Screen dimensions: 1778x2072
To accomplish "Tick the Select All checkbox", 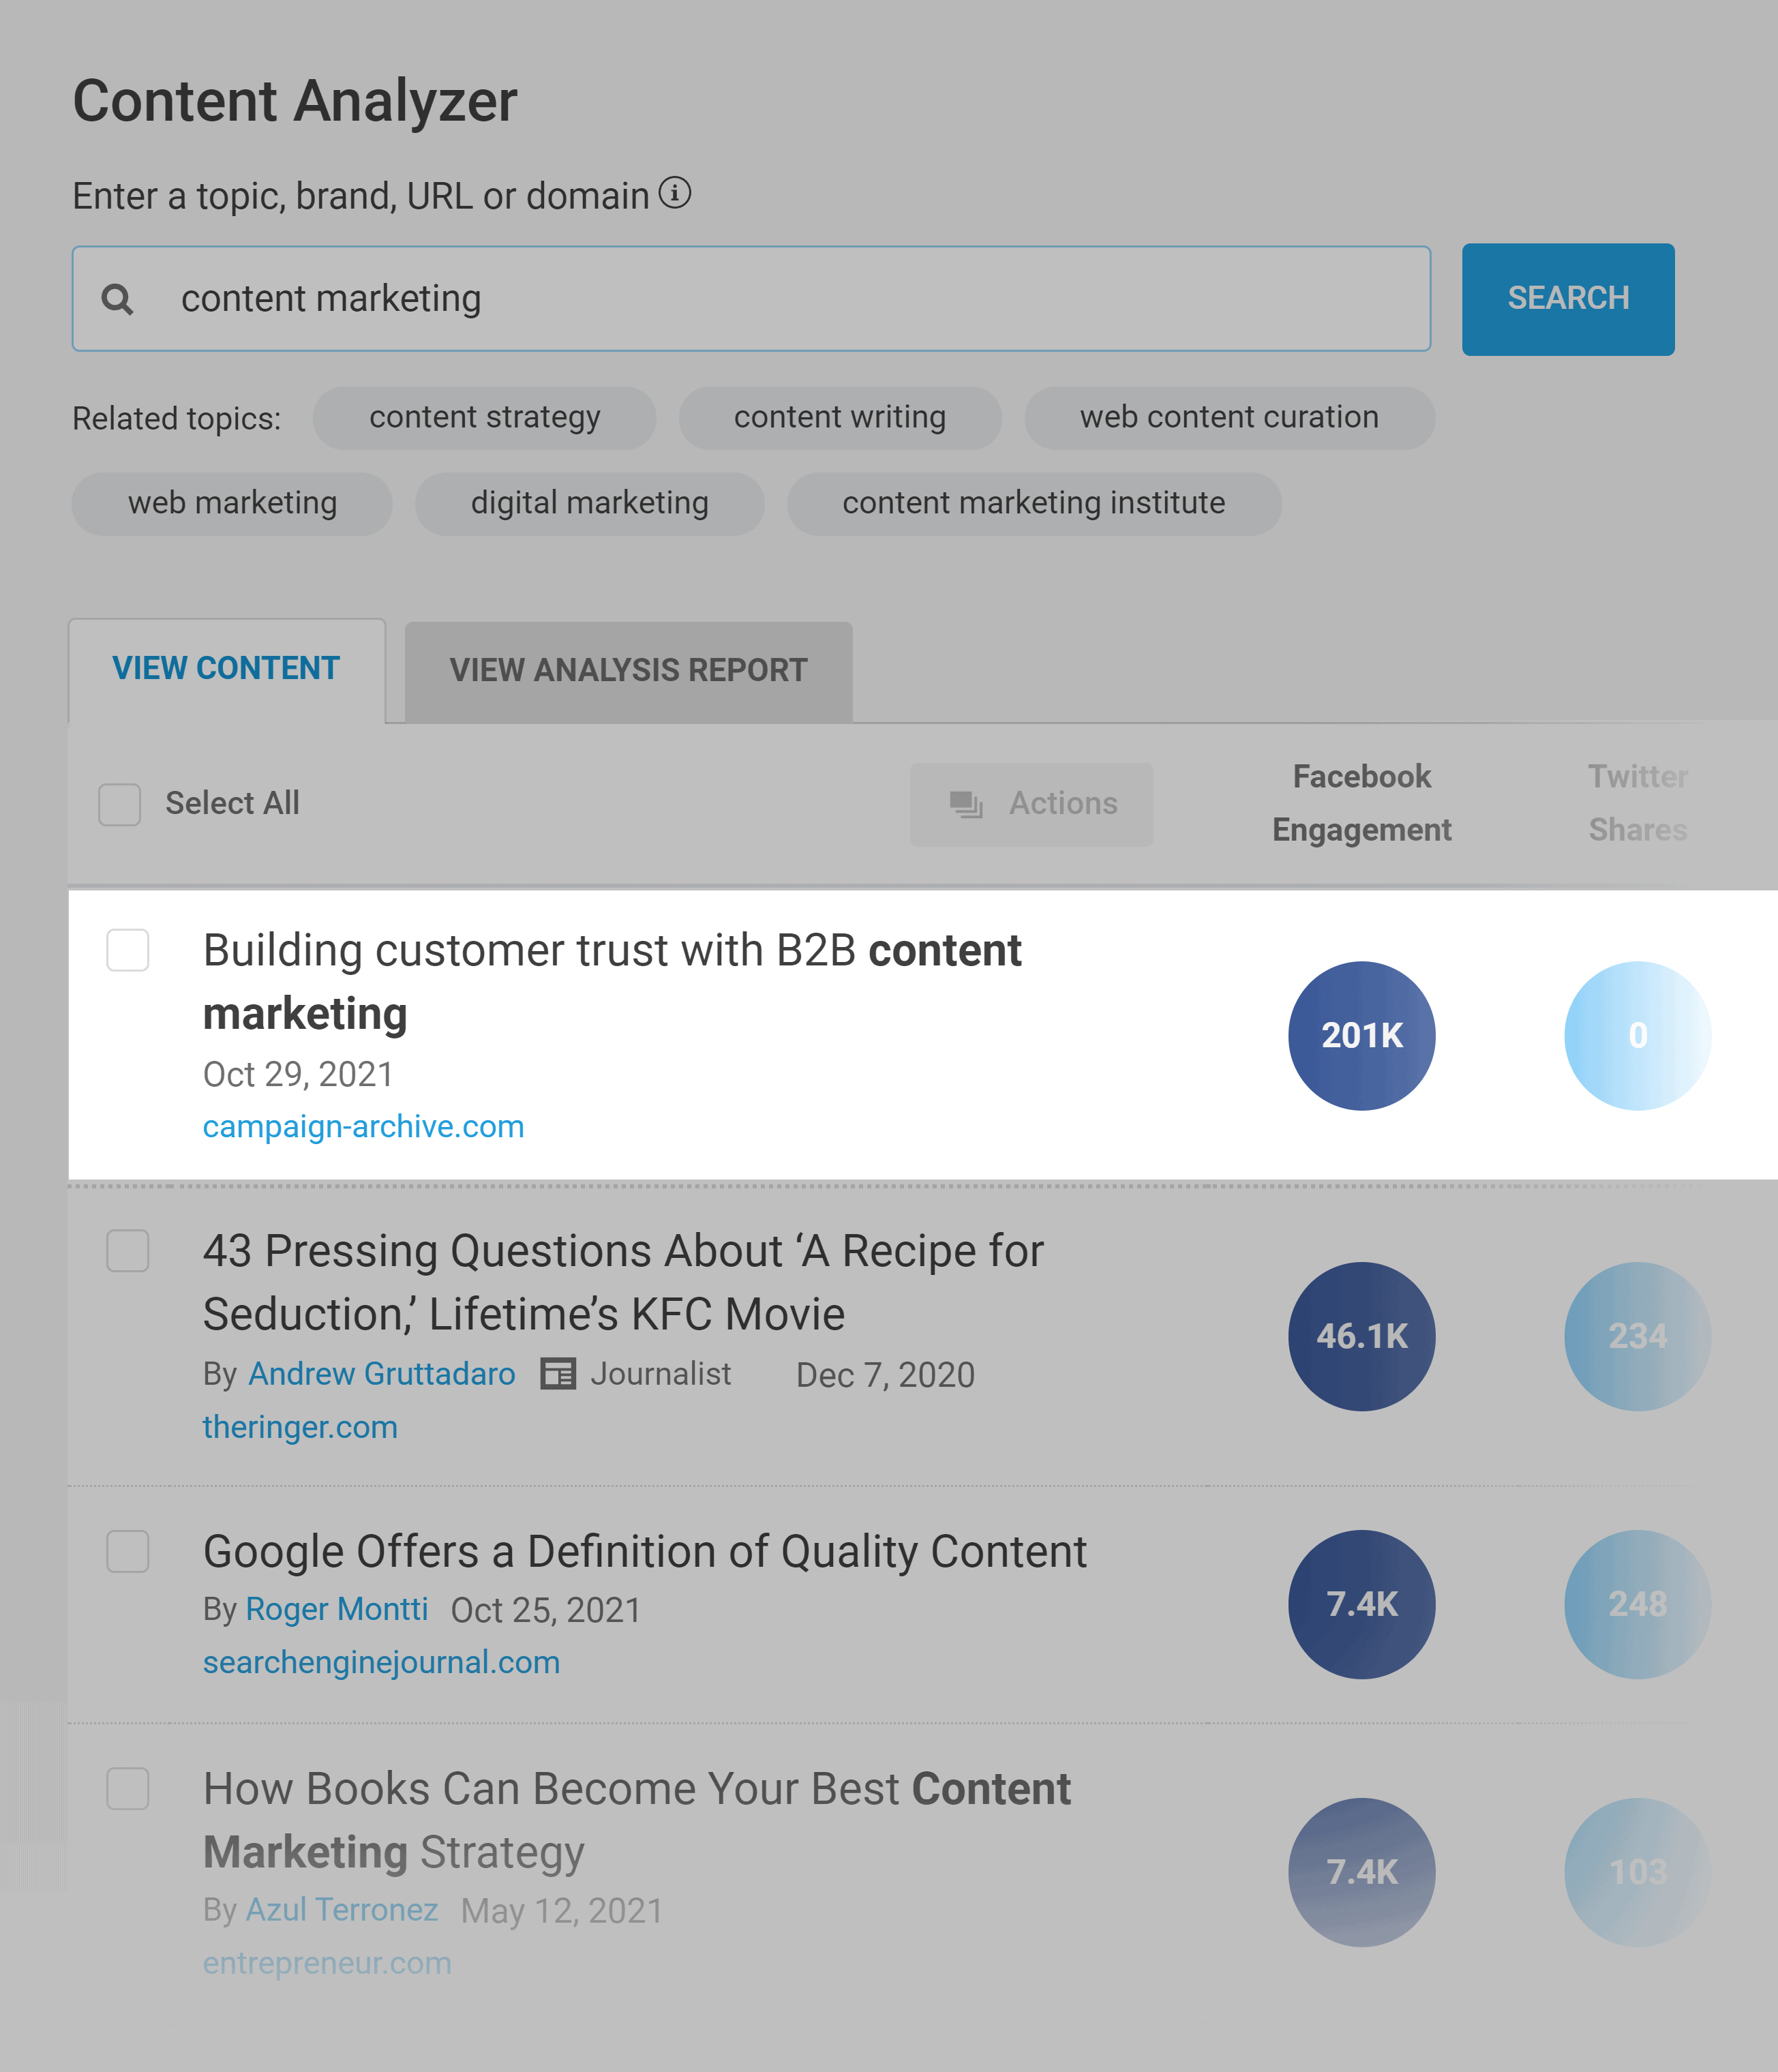I will (119, 804).
